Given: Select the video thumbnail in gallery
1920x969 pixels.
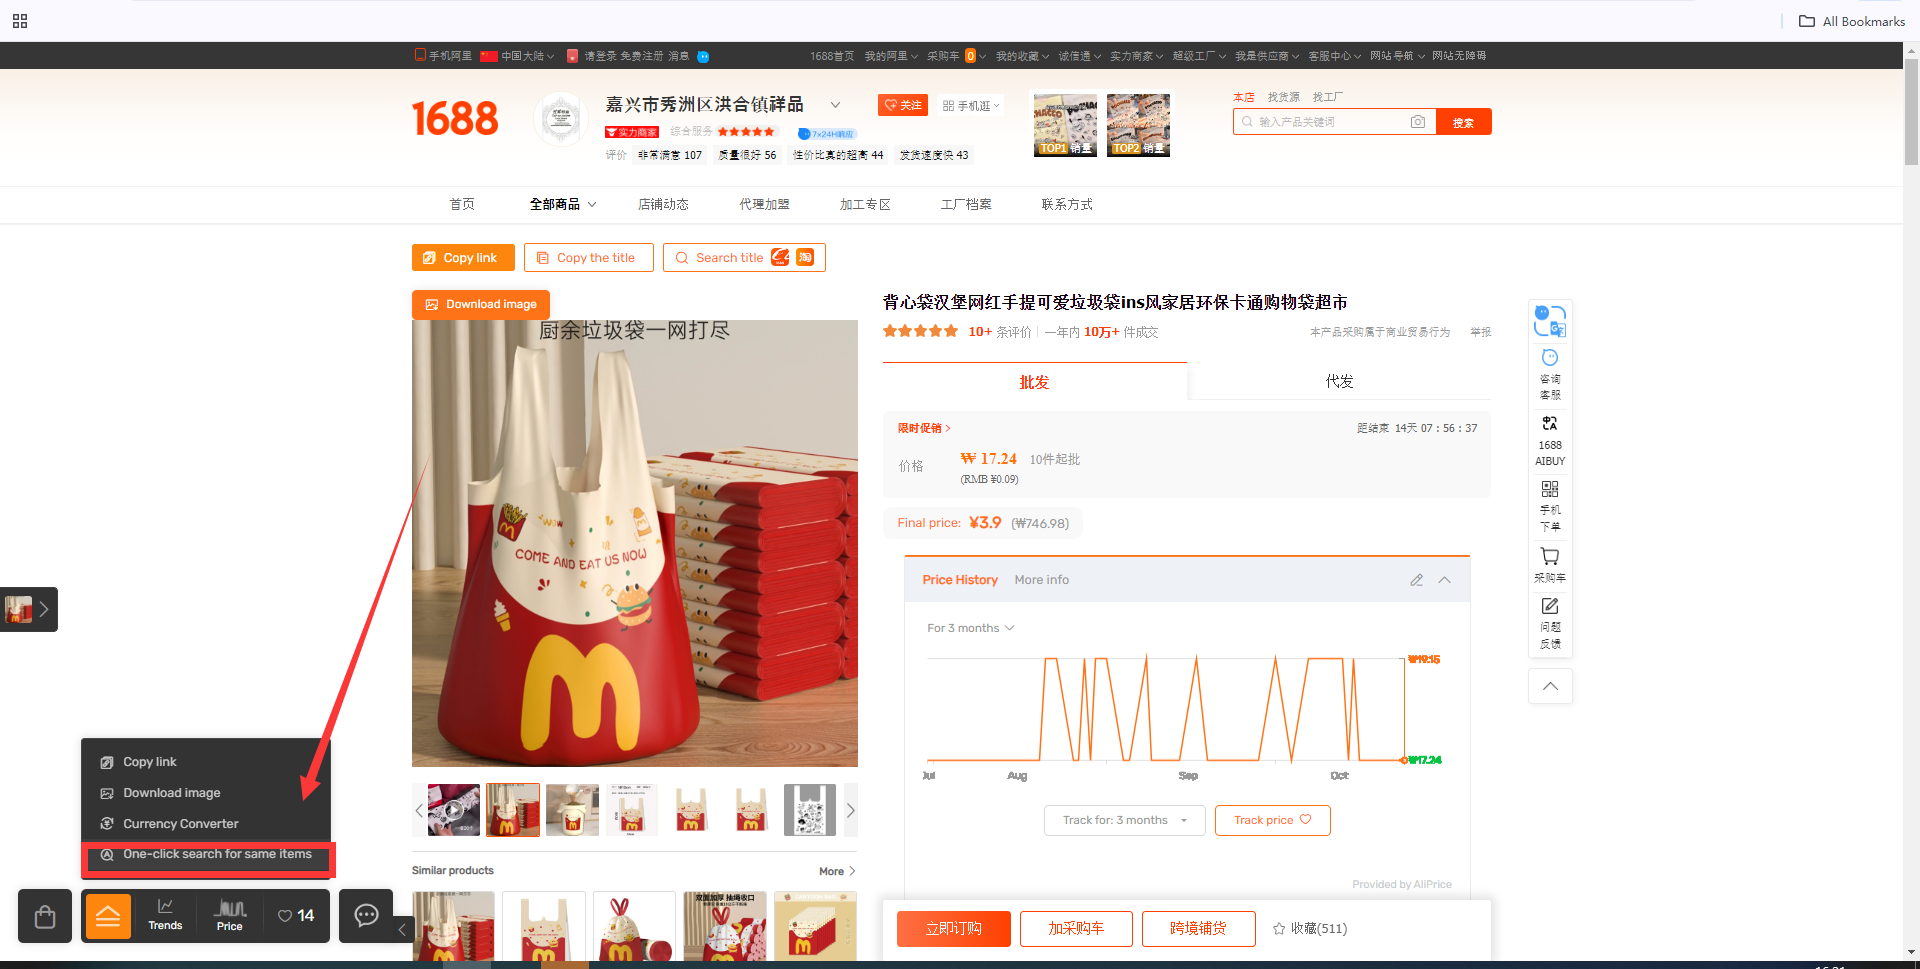Looking at the screenshot, I should (x=453, y=811).
